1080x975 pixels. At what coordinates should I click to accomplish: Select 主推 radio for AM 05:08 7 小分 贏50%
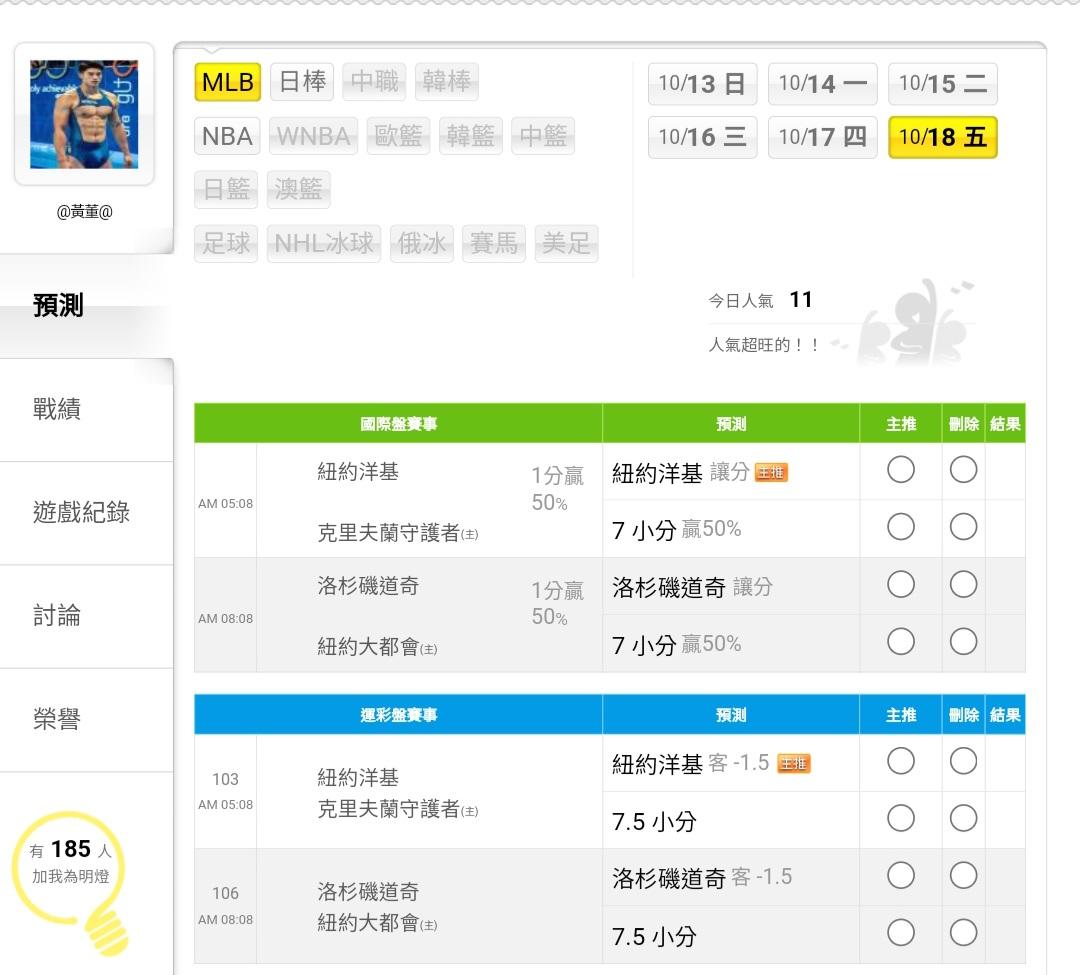900,527
